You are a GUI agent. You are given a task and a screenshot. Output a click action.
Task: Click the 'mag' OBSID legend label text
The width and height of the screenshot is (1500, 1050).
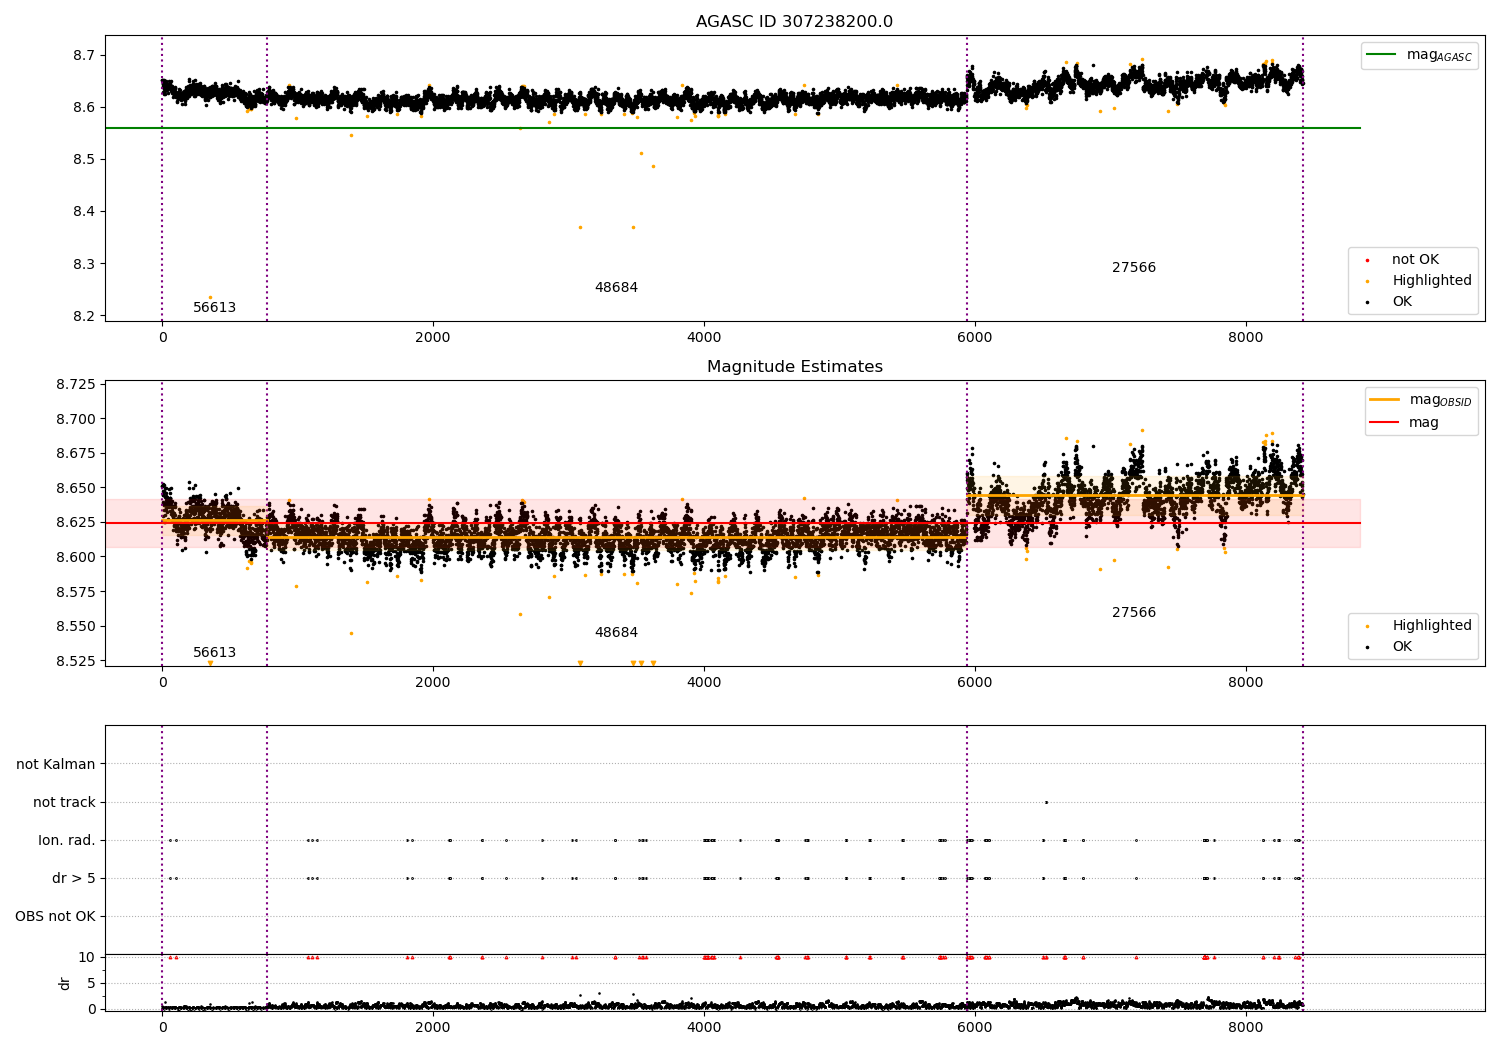click(x=1441, y=401)
